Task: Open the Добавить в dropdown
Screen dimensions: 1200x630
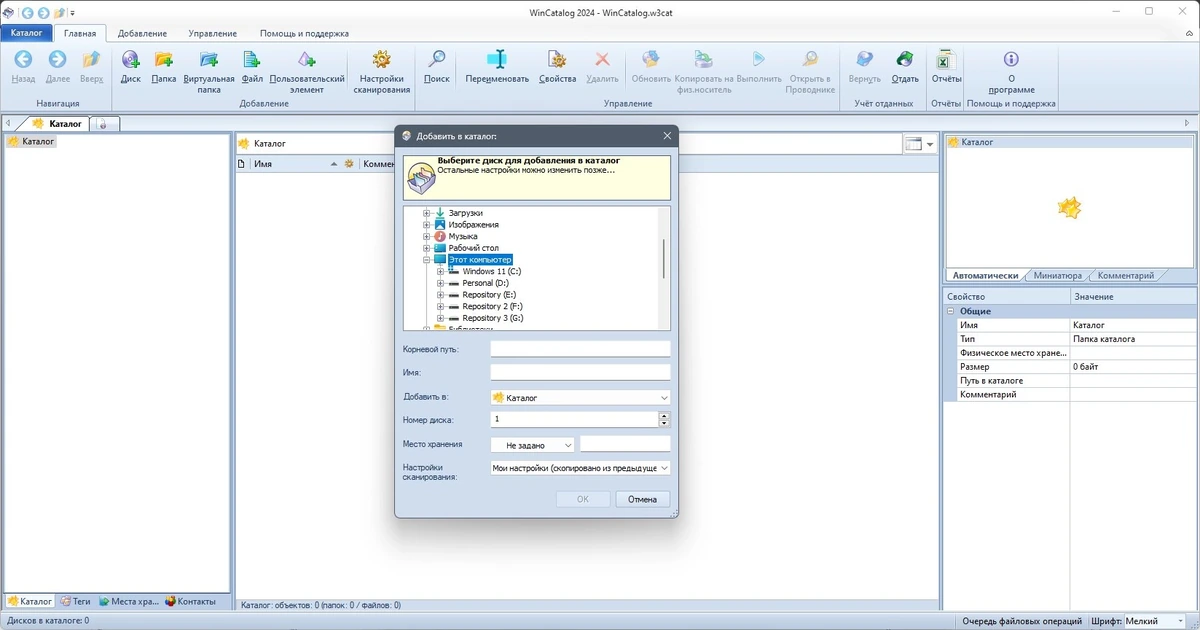Action: click(x=580, y=398)
